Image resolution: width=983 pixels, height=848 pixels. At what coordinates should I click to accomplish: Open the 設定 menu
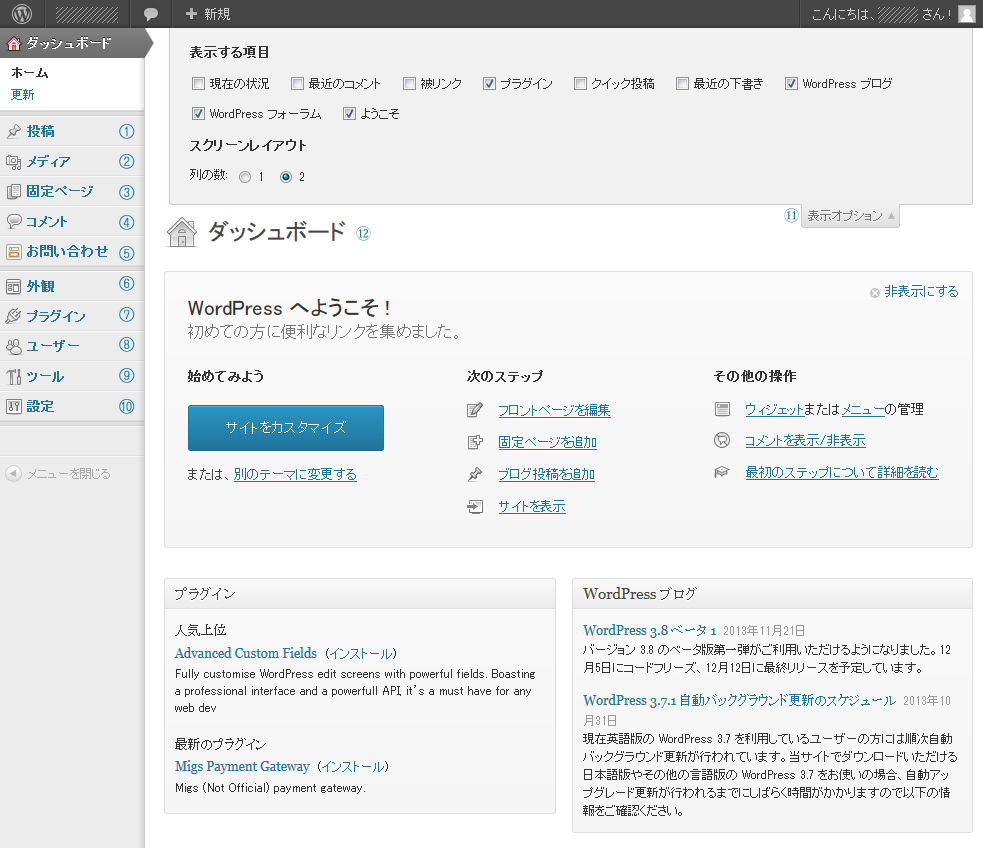pyautogui.click(x=71, y=406)
